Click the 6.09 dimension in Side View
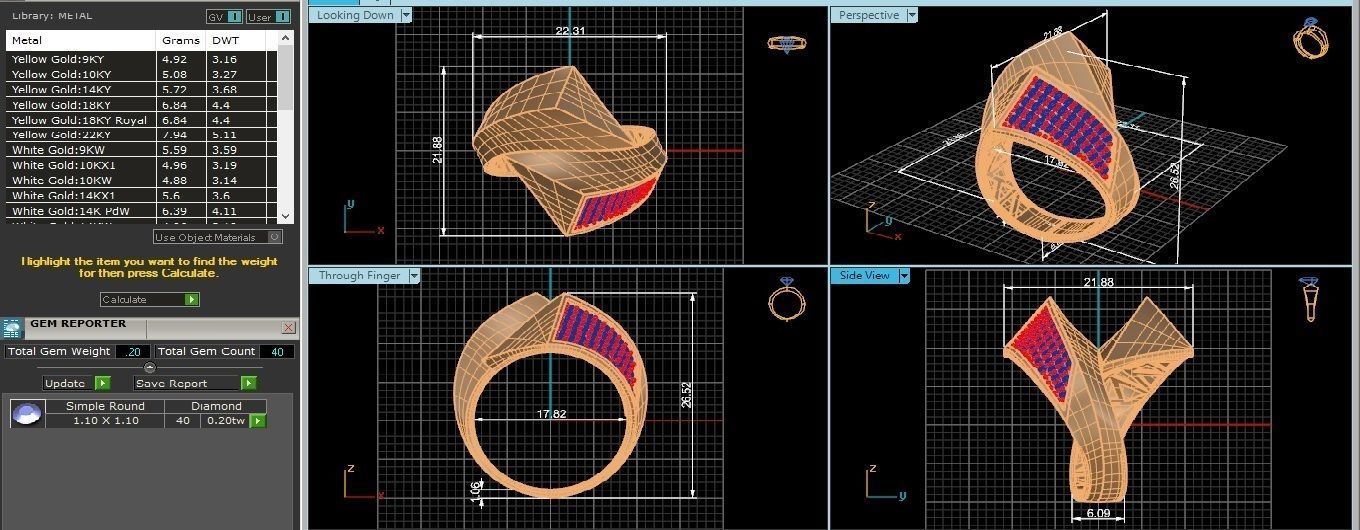Screen dimensions: 1360x530 tap(1099, 515)
